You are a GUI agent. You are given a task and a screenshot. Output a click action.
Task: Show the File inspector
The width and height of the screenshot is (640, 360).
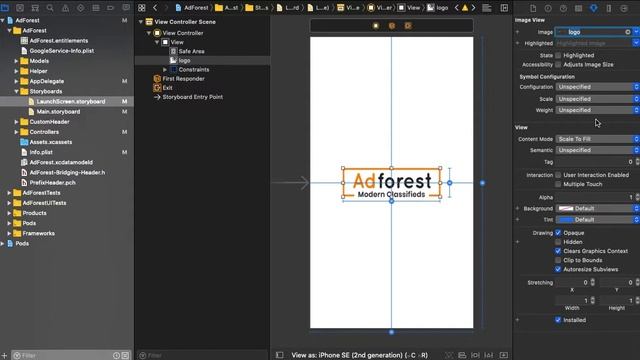[533, 8]
